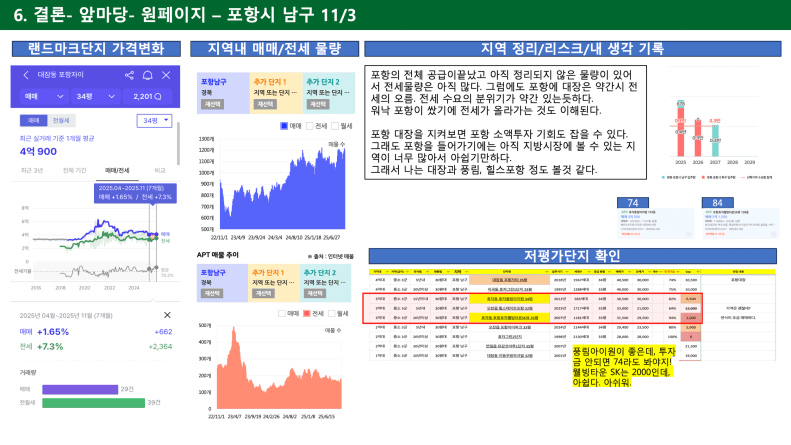Click the green 전월세 volume bar
The height and width of the screenshot is (445, 791).
coord(93,403)
